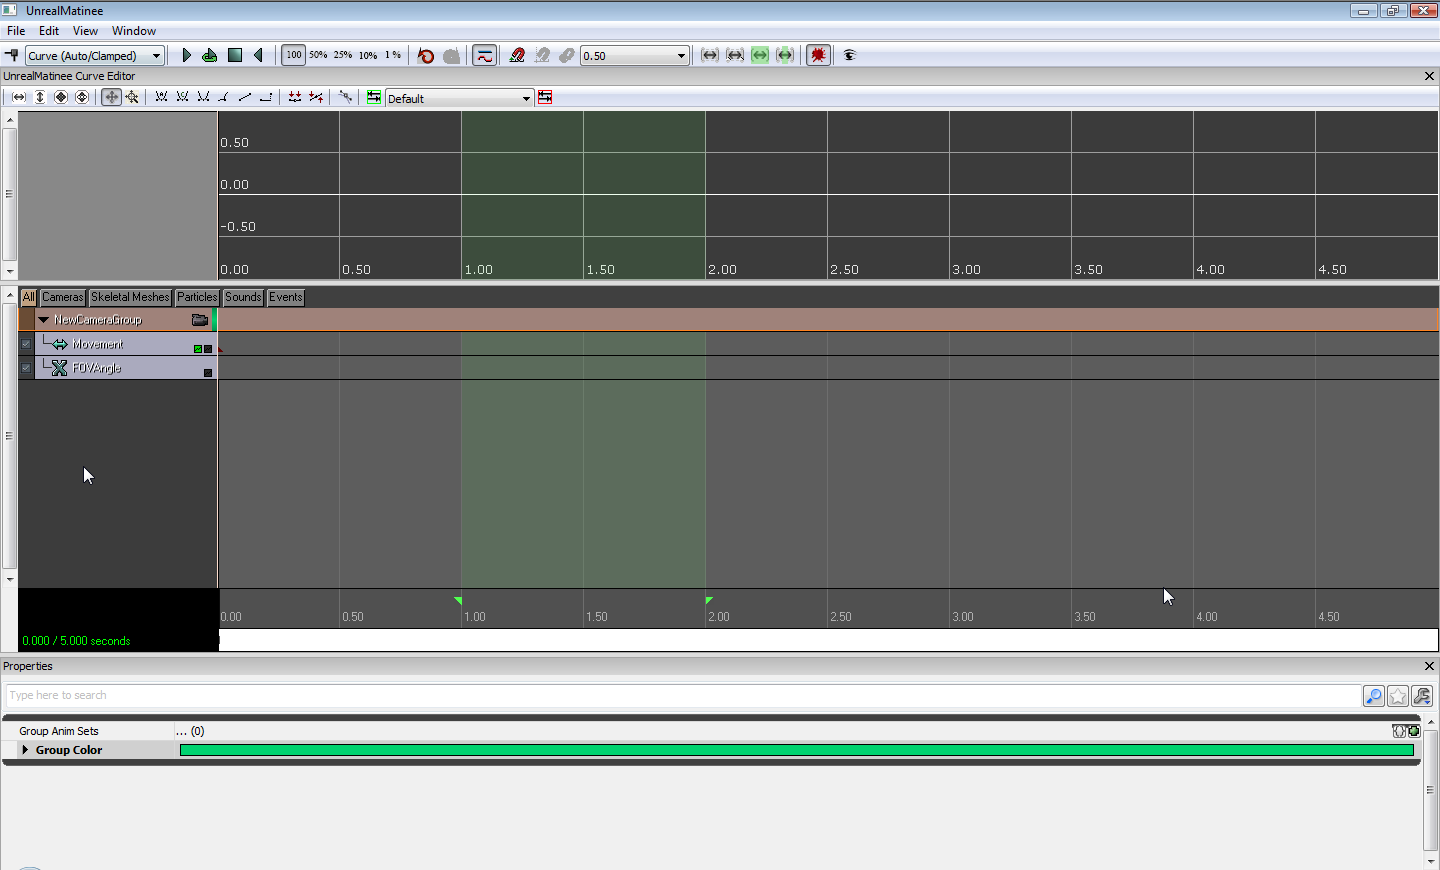Viewport: 1440px width, 870px height.
Task: Select the Particles group tab
Action: point(197,297)
